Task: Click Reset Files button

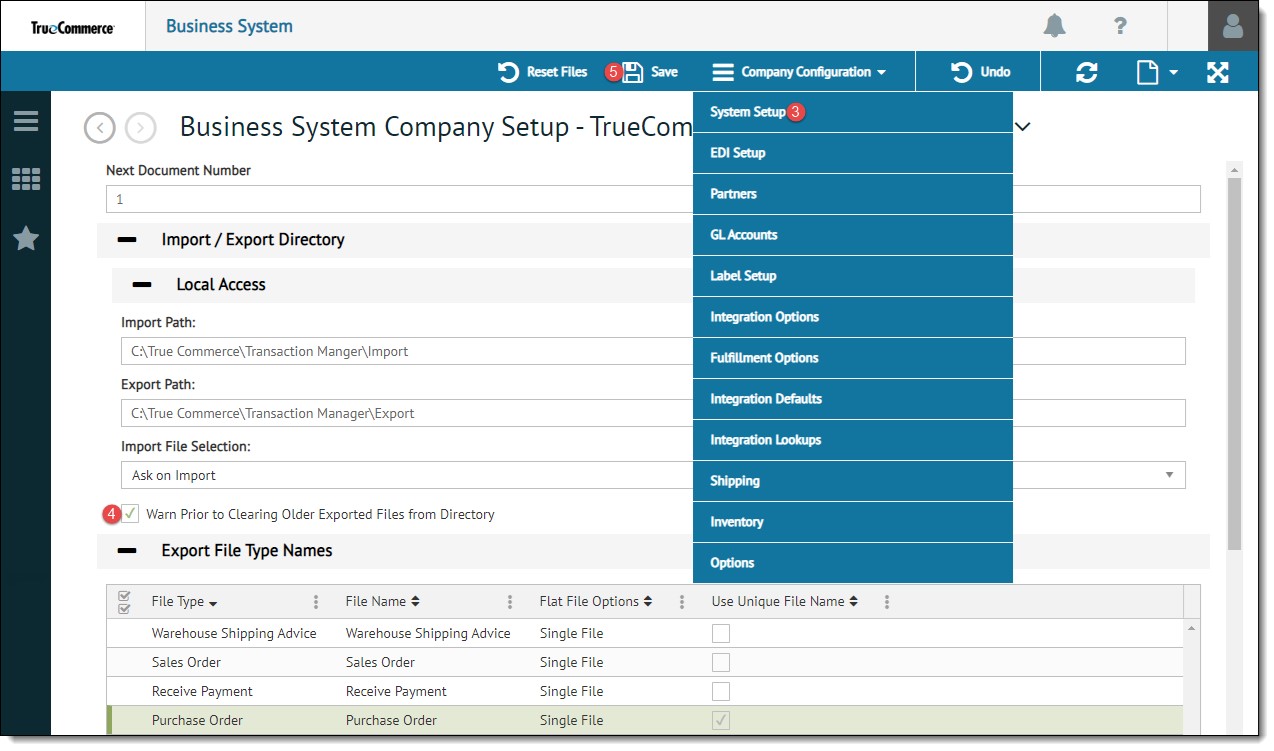Action: (x=543, y=72)
